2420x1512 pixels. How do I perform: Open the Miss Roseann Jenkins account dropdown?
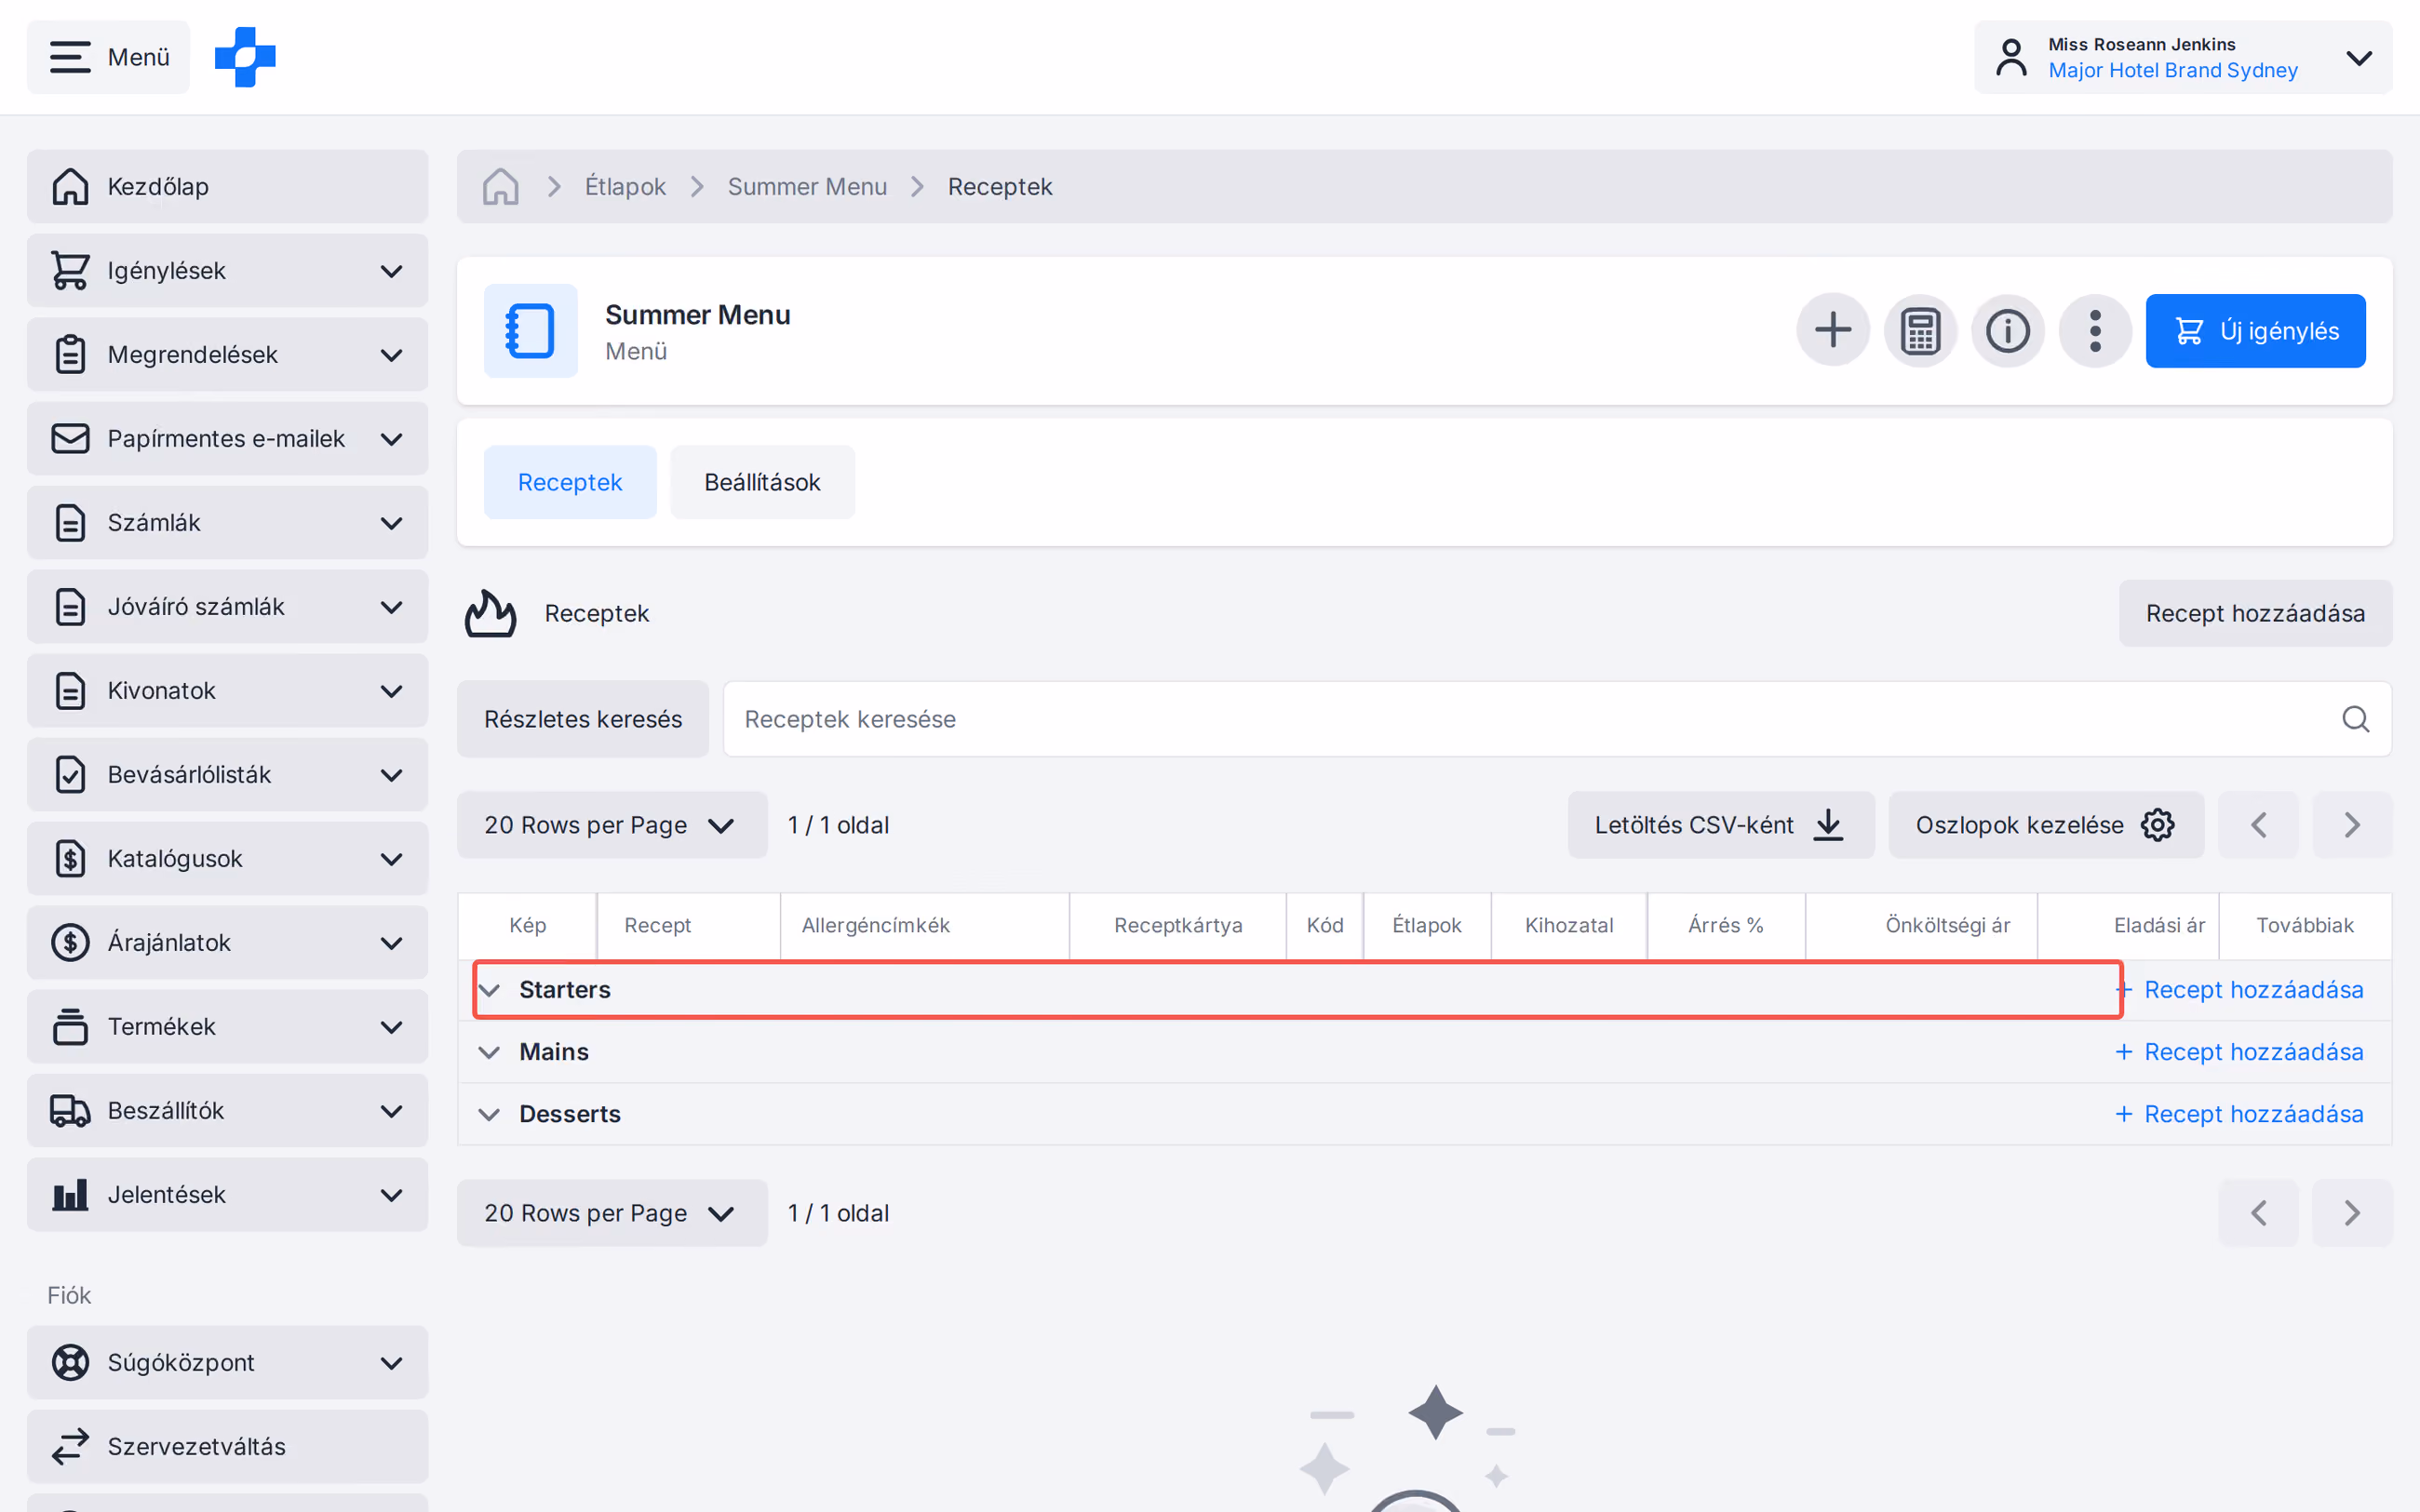(2183, 57)
